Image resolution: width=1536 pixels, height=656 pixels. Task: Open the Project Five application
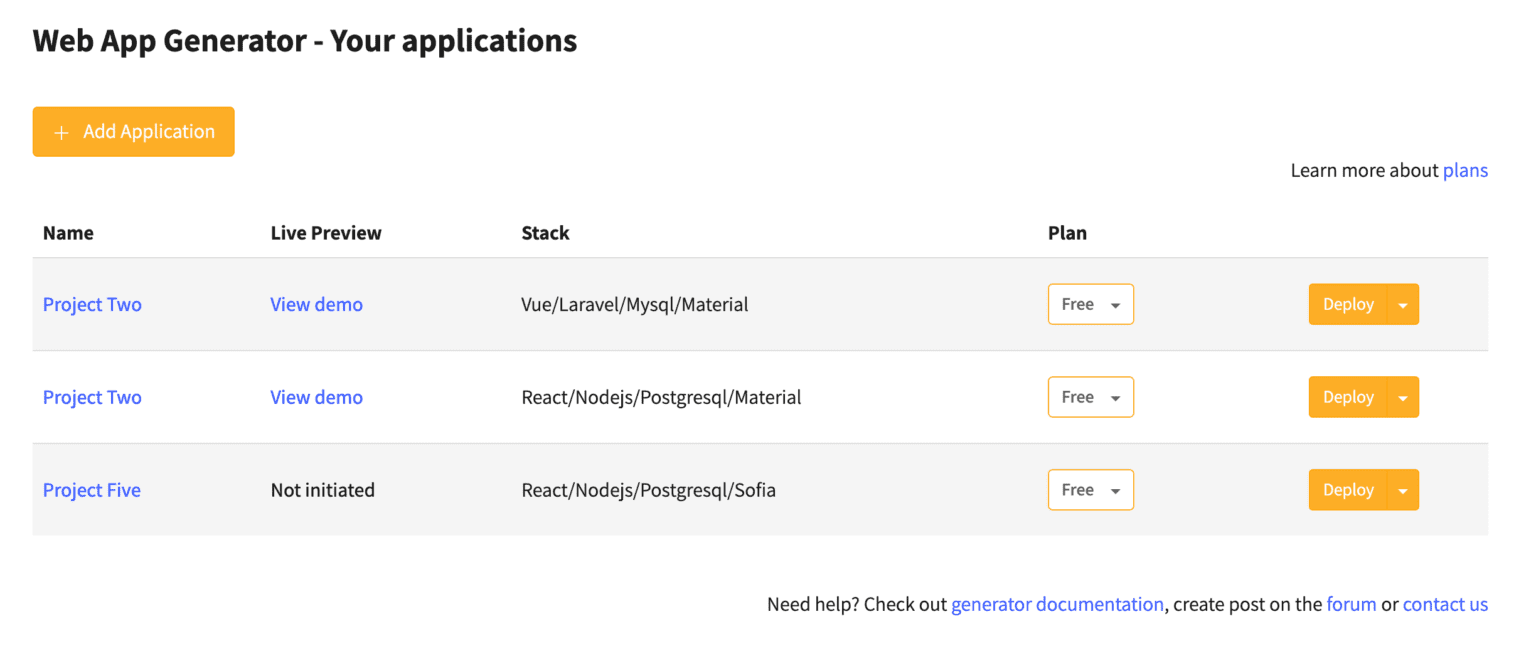pos(91,491)
